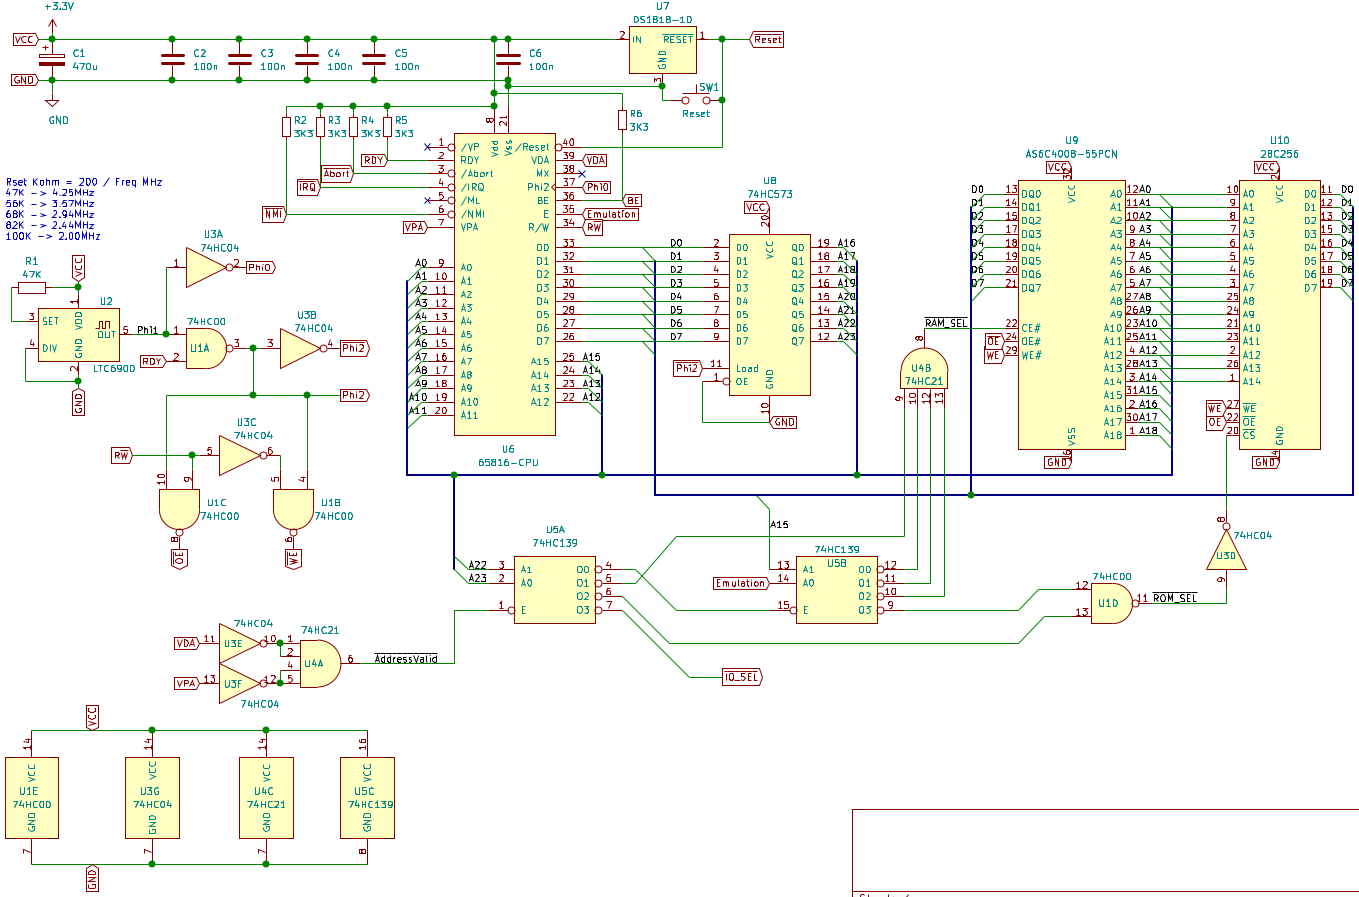The image size is (1359, 897).
Task: Select the R1 47K resistor
Action: (32, 288)
